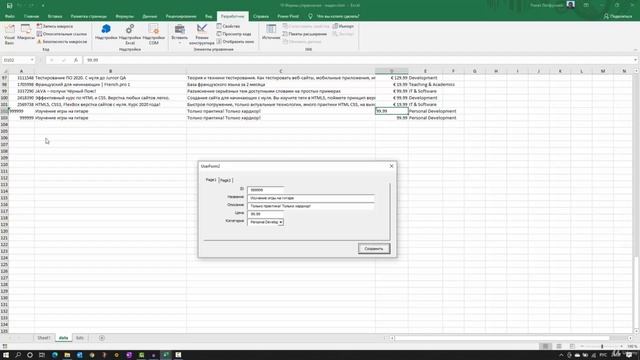Click View Code (Просмотр кода)
Screen dimensions: 640x360
point(234,34)
